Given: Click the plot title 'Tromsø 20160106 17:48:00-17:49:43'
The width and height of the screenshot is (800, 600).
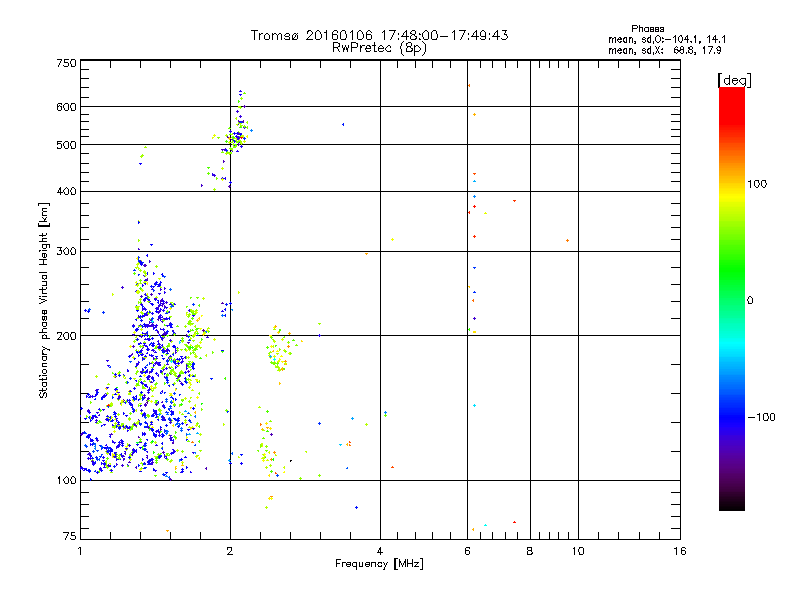Looking at the screenshot, I should (x=379, y=35).
